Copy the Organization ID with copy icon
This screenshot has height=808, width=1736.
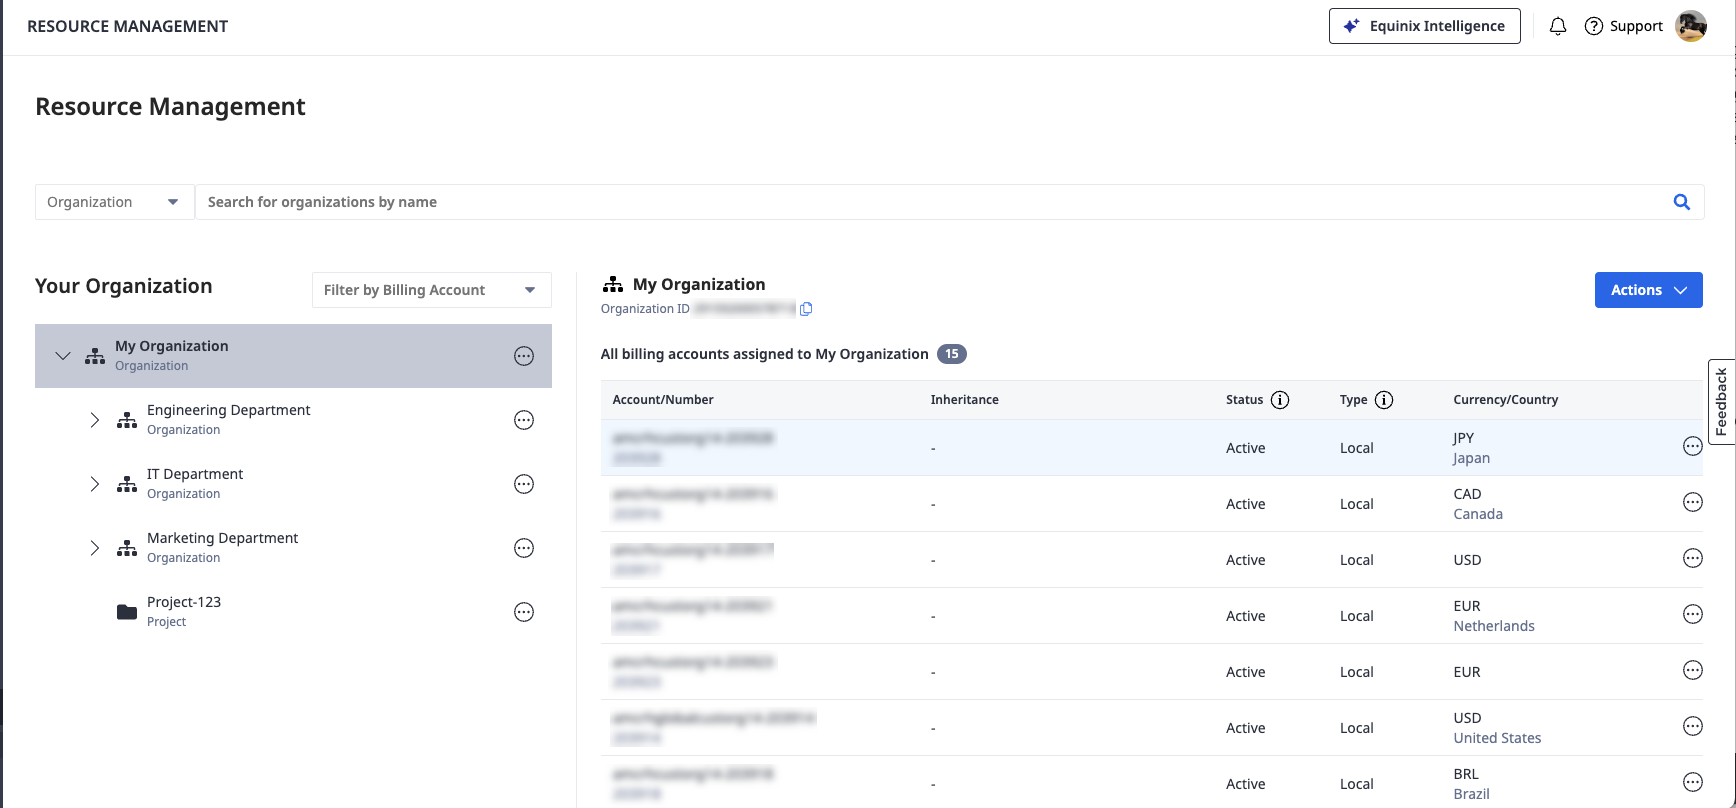[806, 309]
